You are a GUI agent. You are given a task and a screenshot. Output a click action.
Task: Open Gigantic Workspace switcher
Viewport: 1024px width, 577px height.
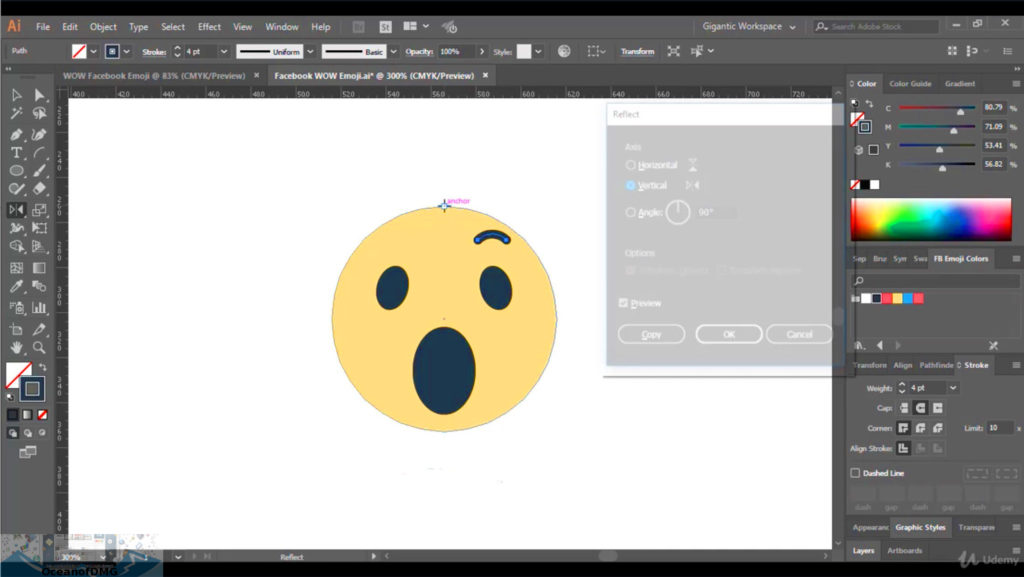[x=748, y=27]
